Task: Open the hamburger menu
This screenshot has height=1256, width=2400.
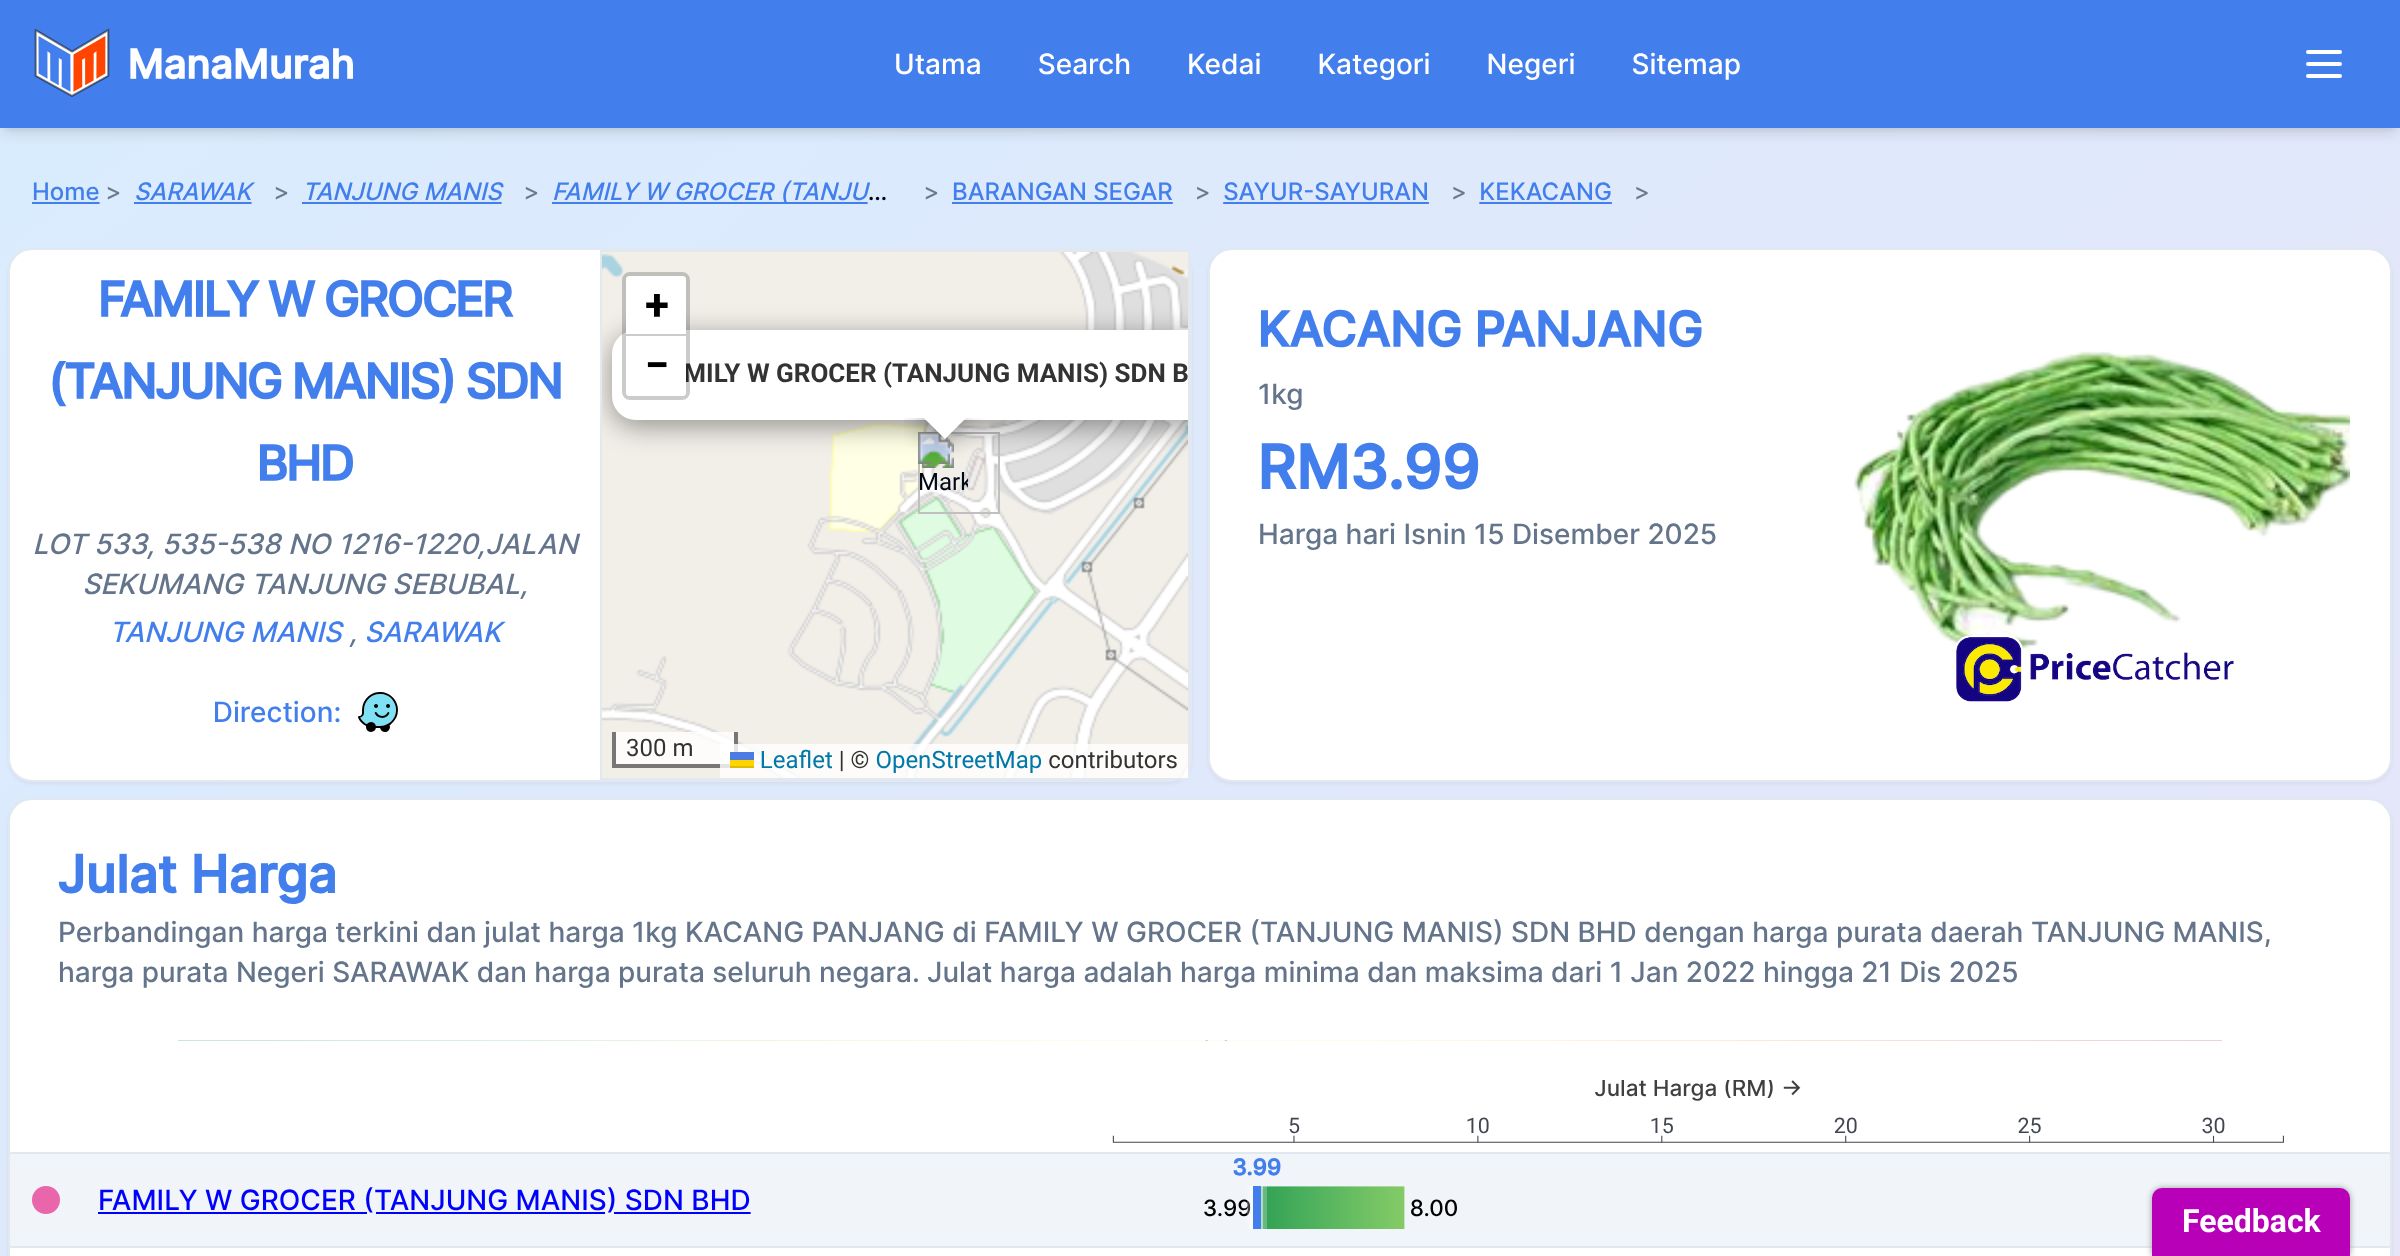Action: 2323,64
